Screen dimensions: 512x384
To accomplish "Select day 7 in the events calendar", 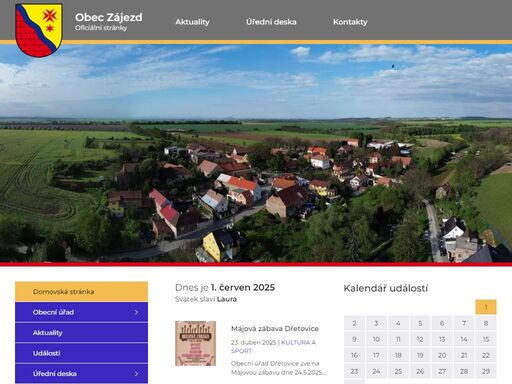I will pyautogui.click(x=464, y=323).
